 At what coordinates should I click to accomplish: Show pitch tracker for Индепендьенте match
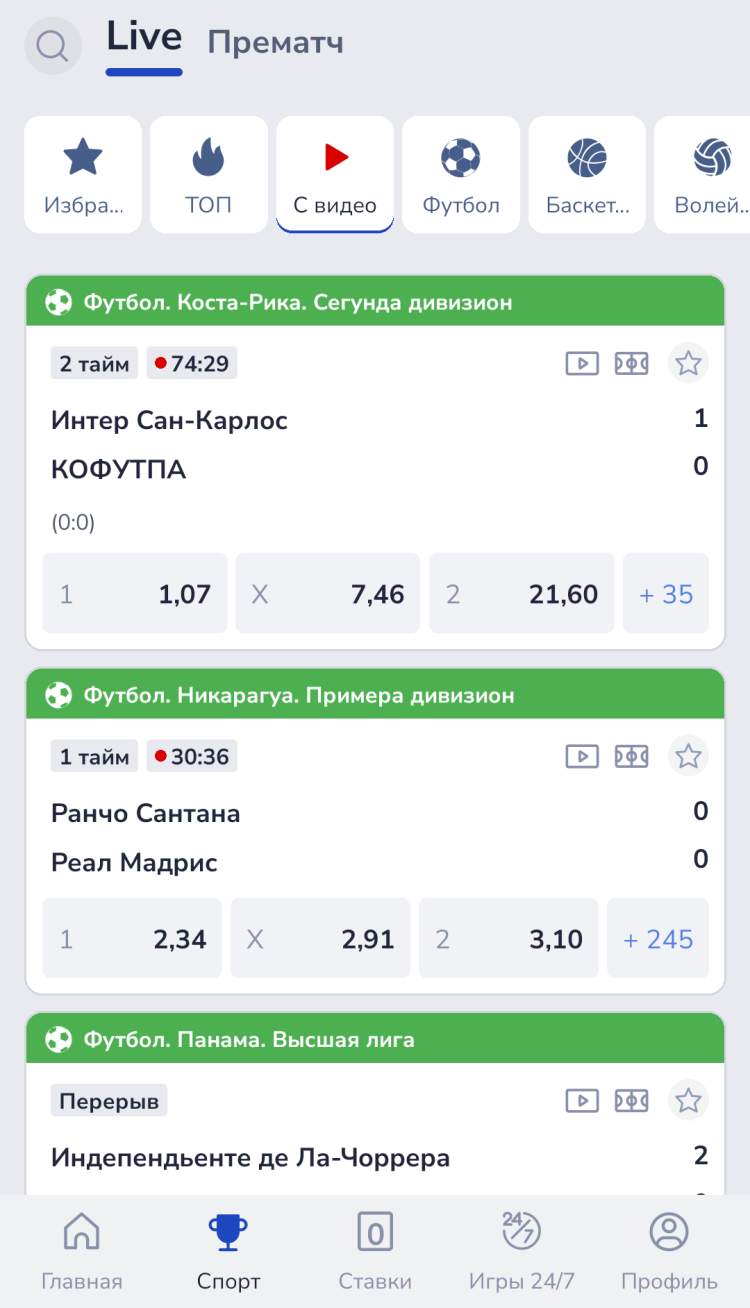point(631,1101)
